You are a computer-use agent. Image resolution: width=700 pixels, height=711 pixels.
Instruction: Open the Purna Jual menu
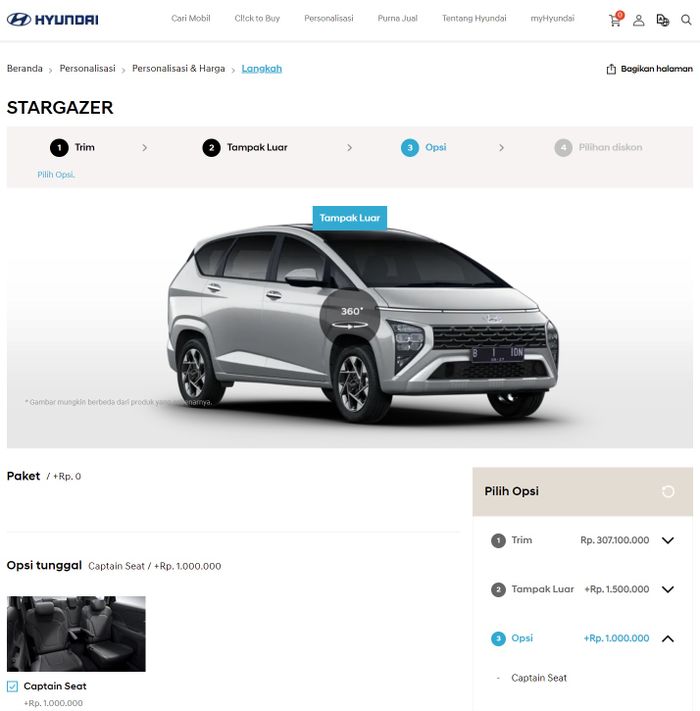tap(398, 19)
